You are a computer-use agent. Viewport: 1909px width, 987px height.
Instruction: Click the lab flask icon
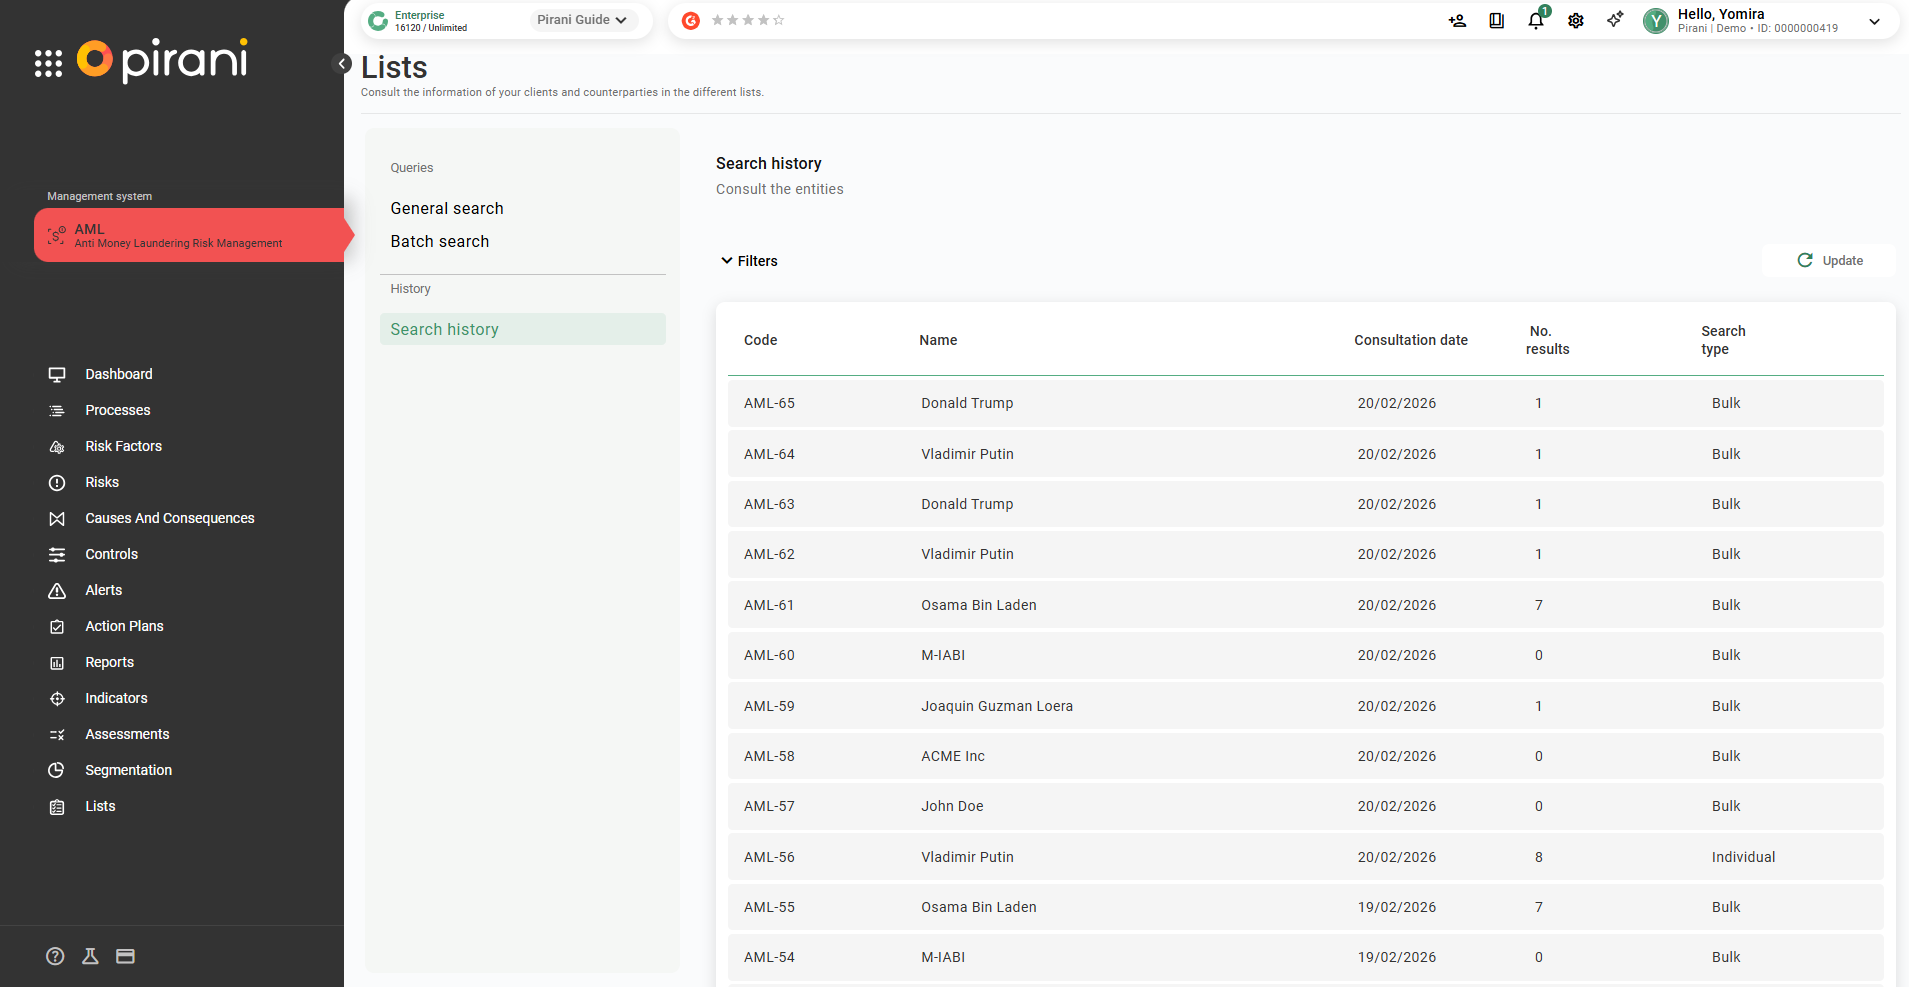click(90, 956)
